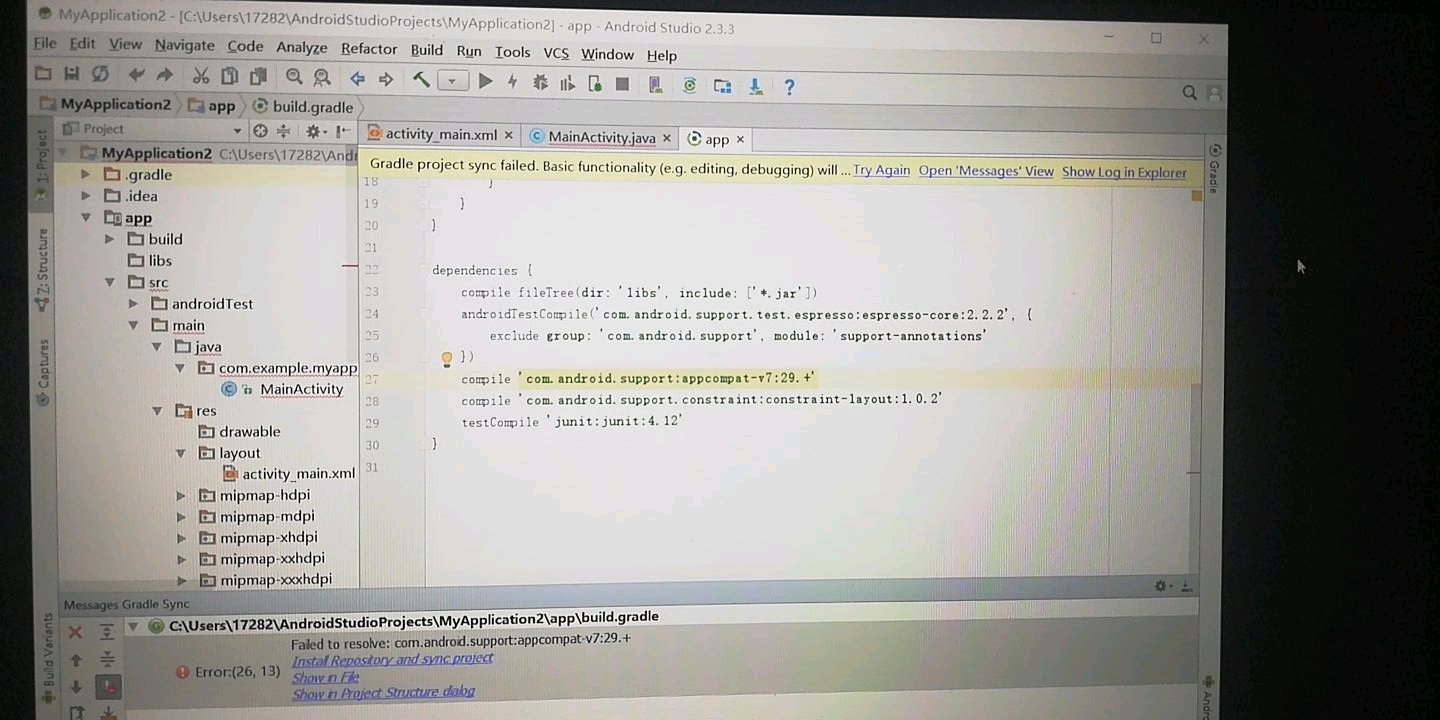Click the AVD Manager phone icon

point(655,85)
